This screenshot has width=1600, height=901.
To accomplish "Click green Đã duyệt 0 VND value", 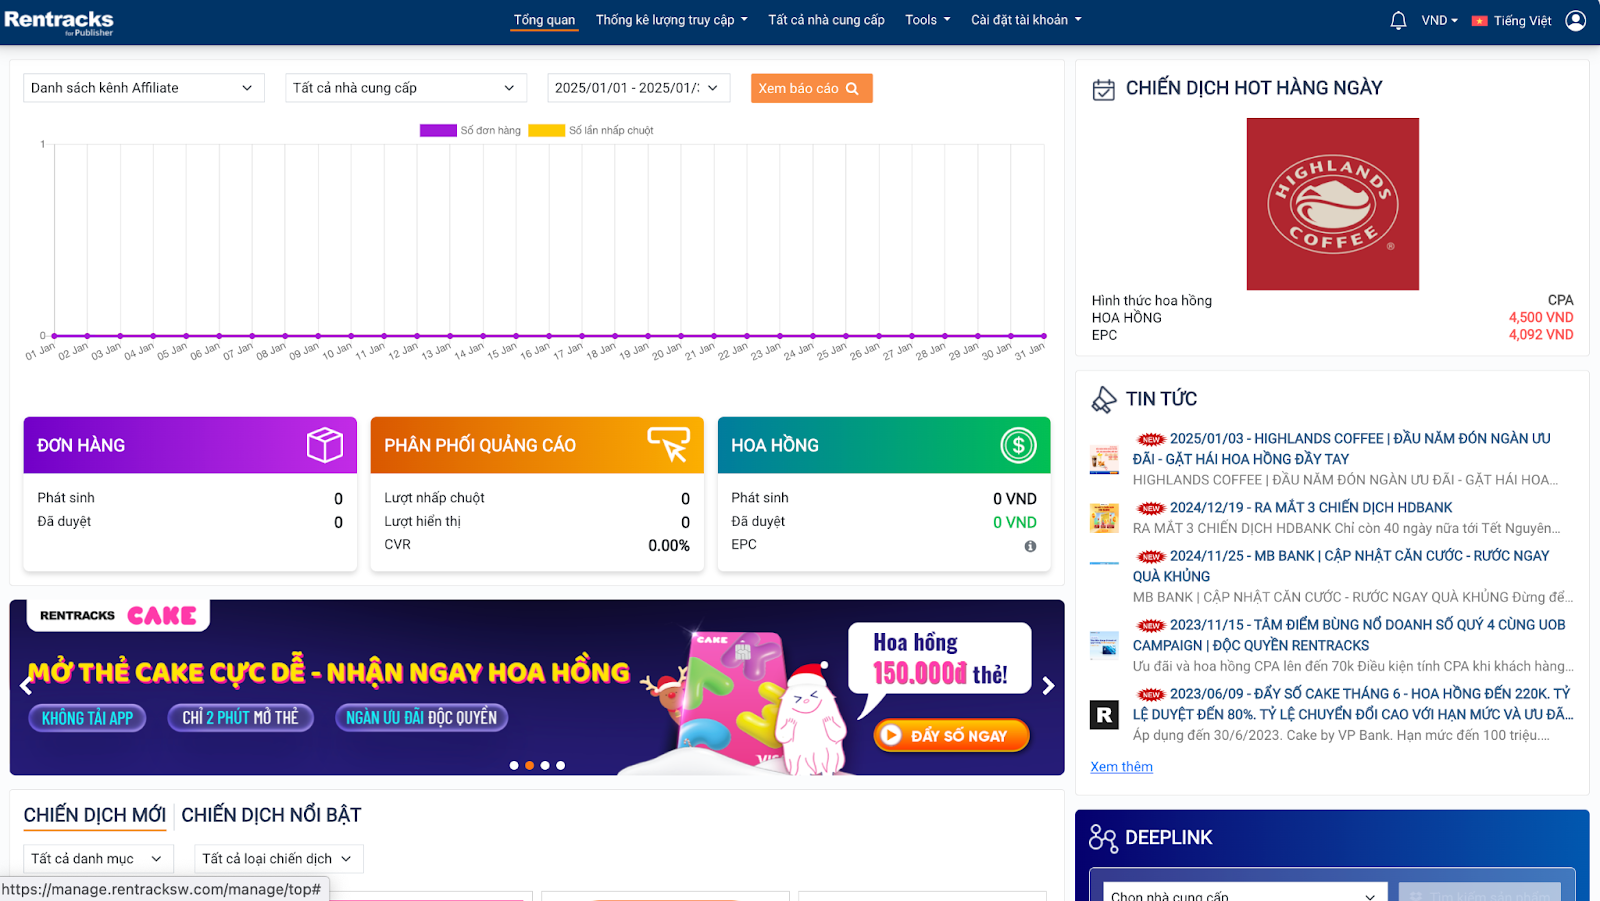I will (1014, 522).
